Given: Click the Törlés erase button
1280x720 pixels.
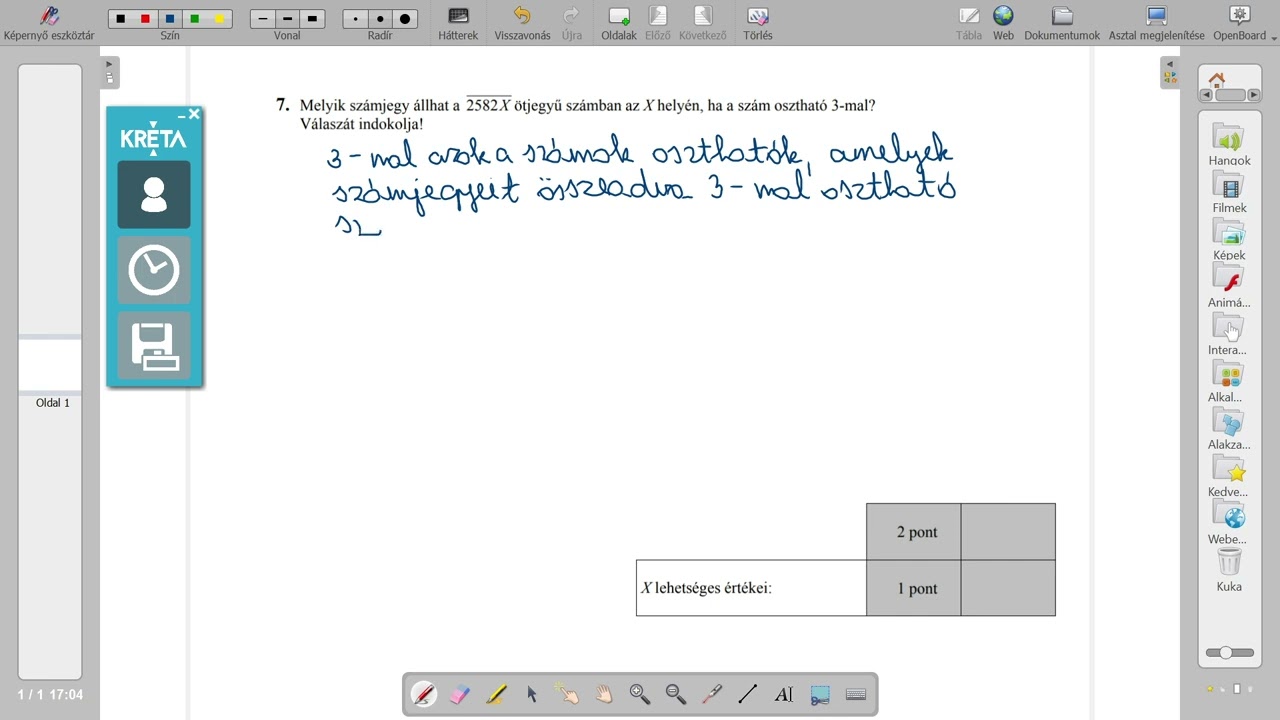Looking at the screenshot, I should [x=758, y=23].
